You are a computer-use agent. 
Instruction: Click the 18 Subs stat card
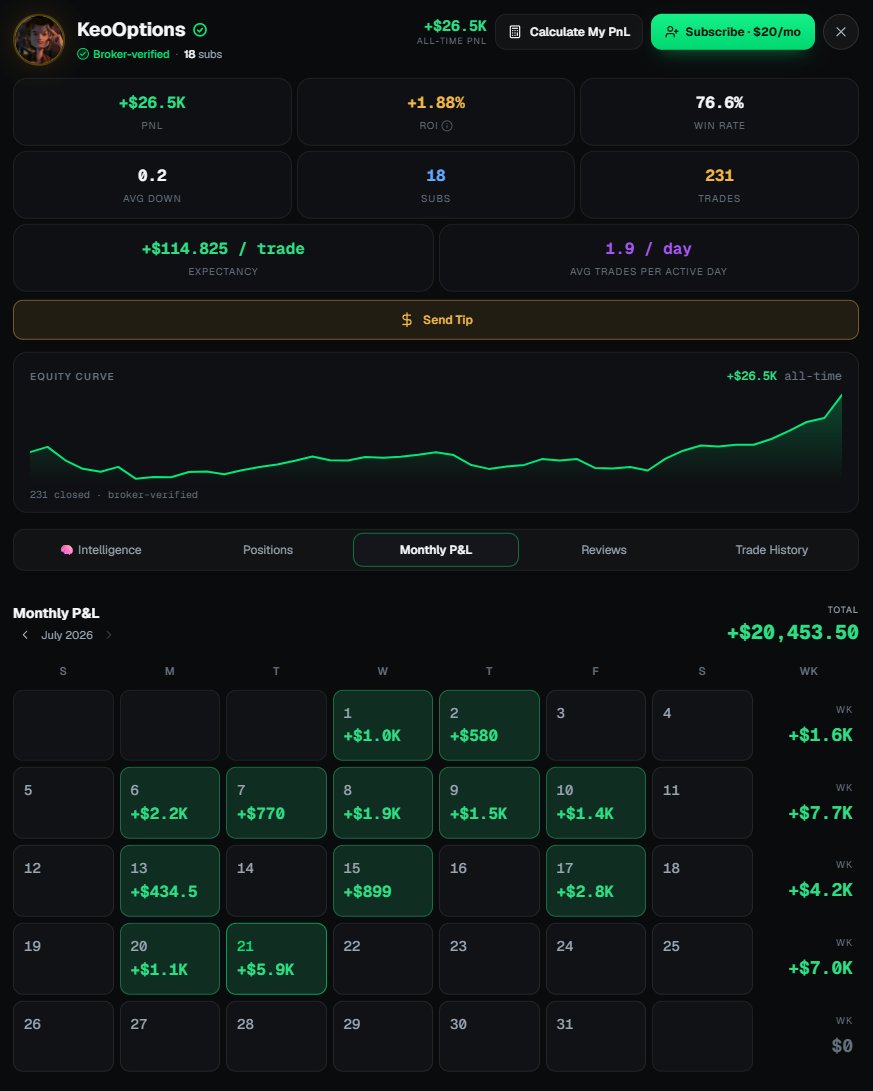[435, 185]
